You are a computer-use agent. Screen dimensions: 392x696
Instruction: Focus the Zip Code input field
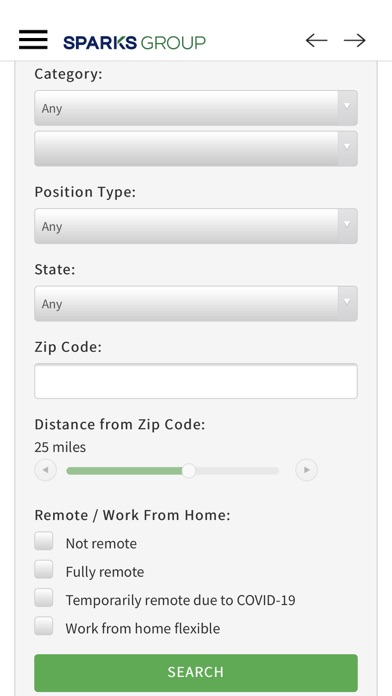point(196,381)
